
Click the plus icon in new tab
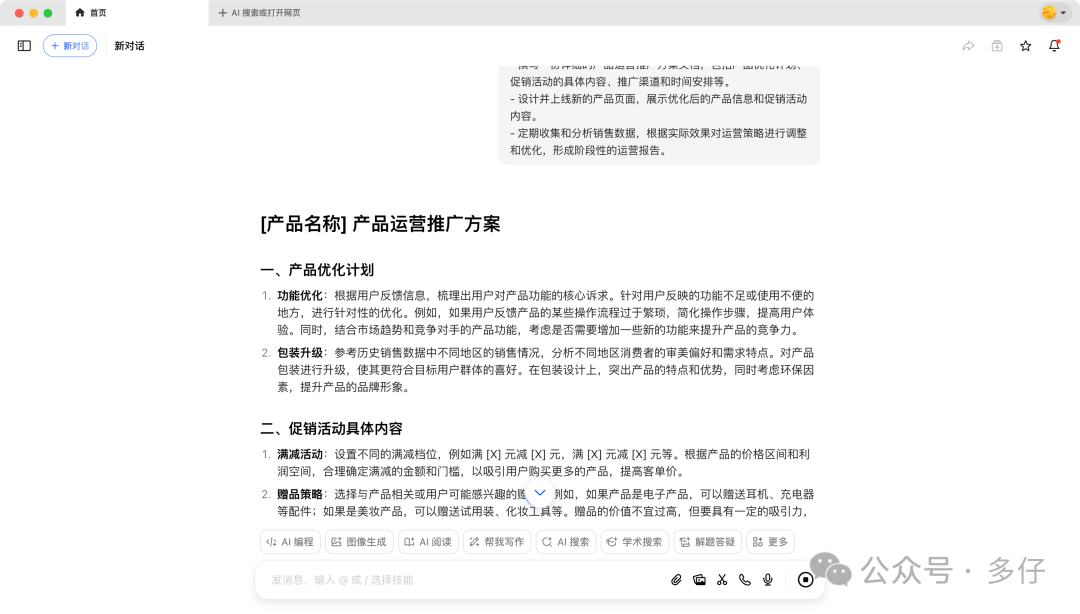(222, 12)
